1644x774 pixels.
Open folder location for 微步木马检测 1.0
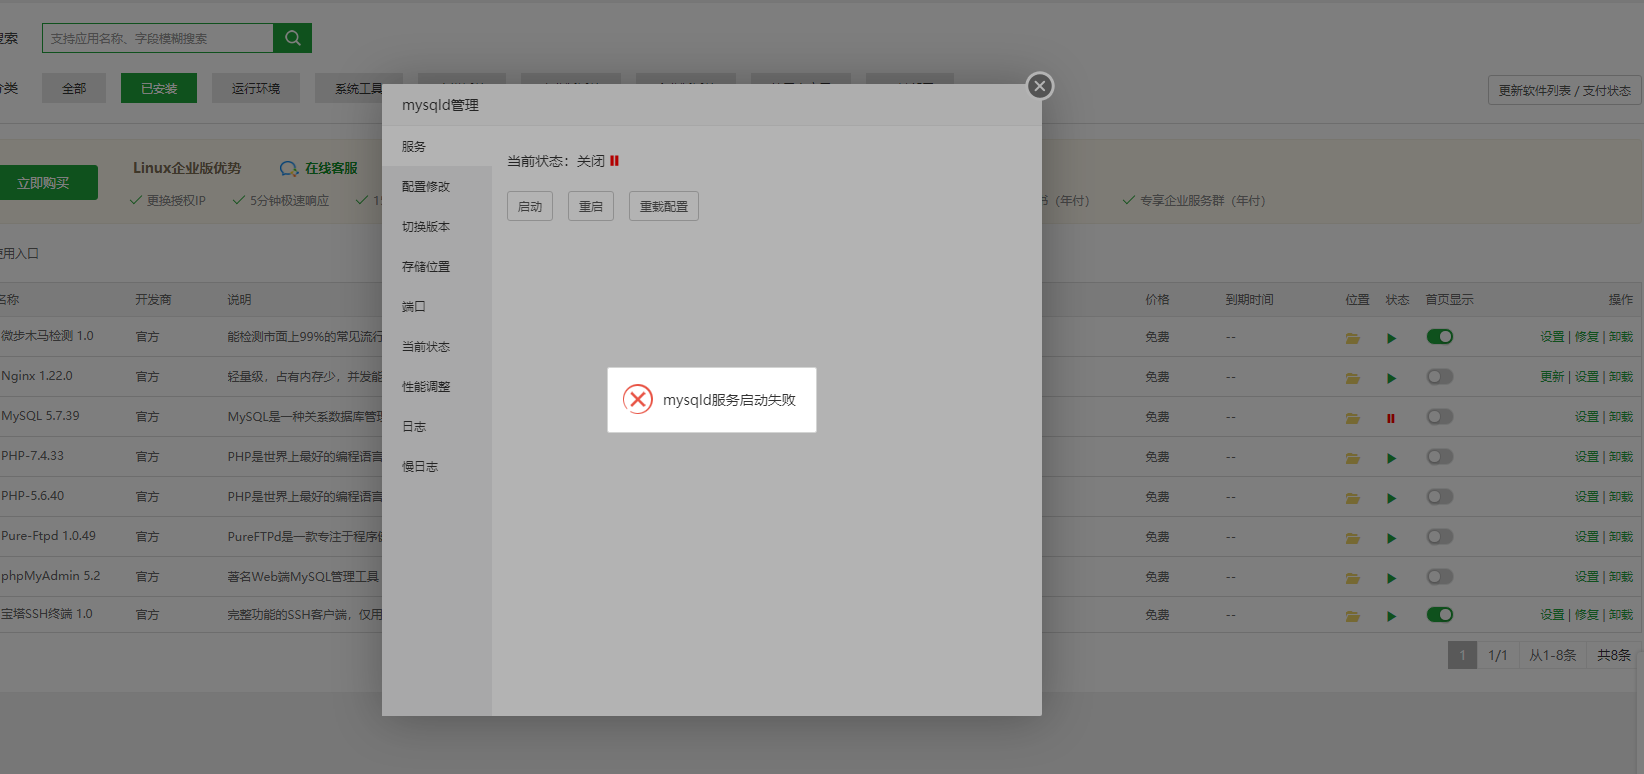coord(1352,338)
